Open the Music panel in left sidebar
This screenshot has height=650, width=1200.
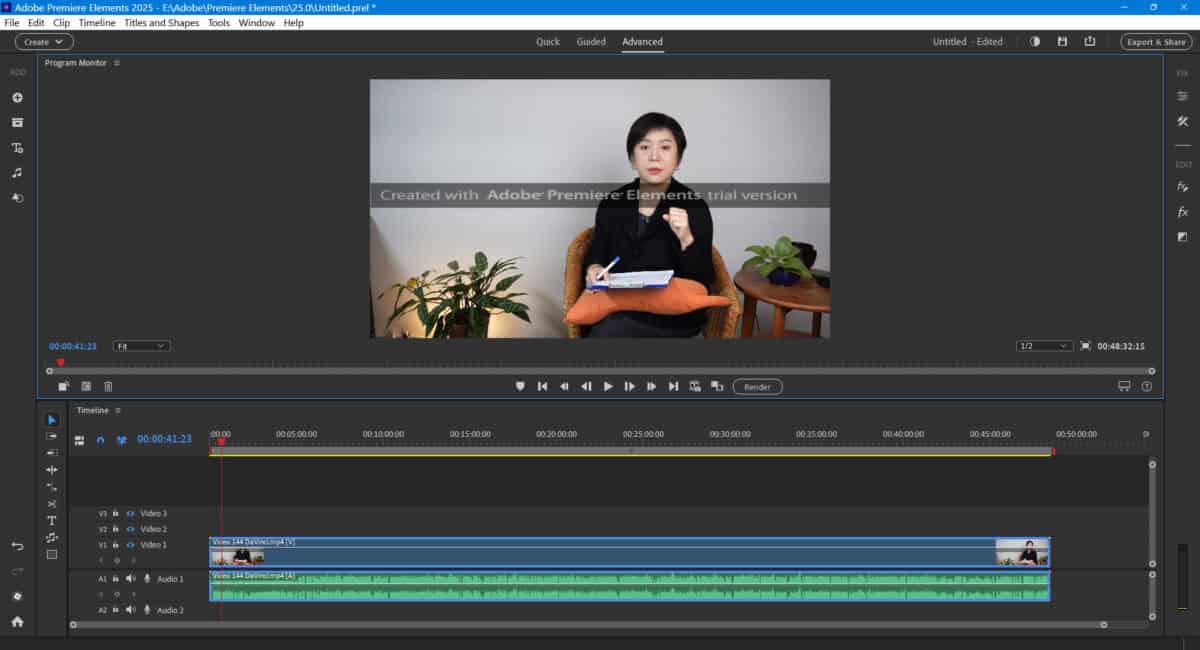tap(17, 172)
